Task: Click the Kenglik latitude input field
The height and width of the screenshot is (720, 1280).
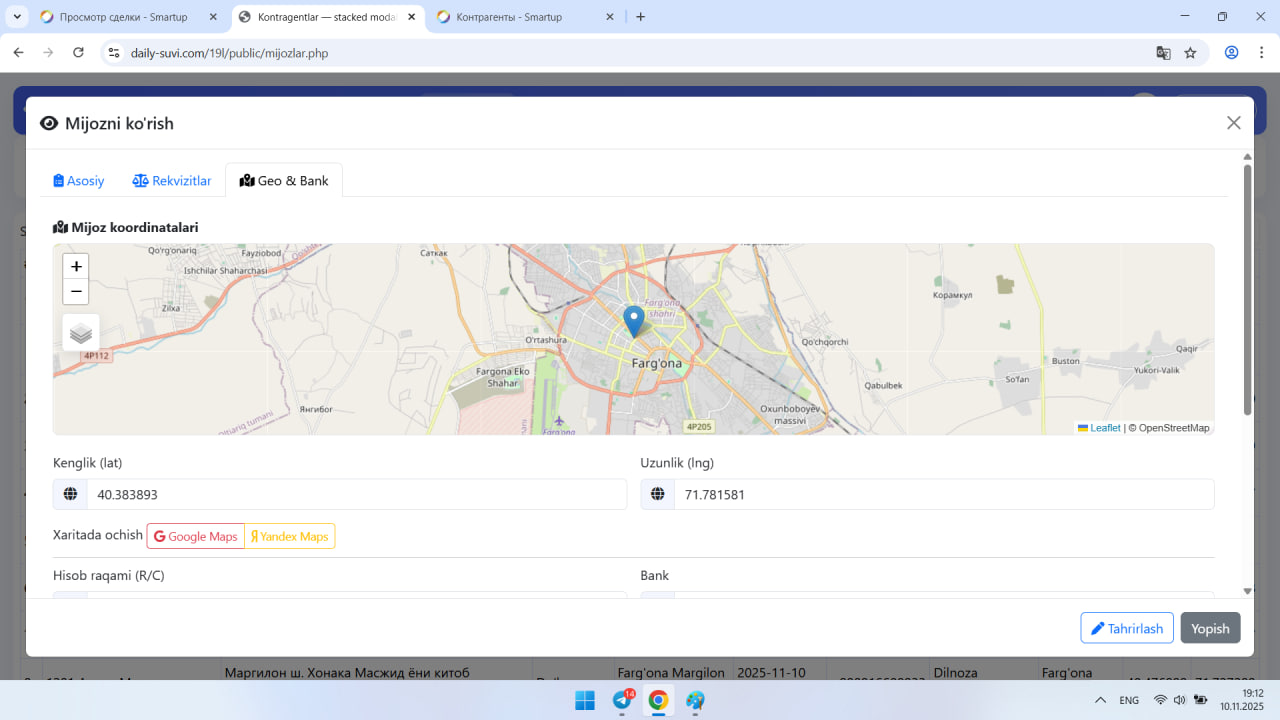Action: (x=355, y=495)
